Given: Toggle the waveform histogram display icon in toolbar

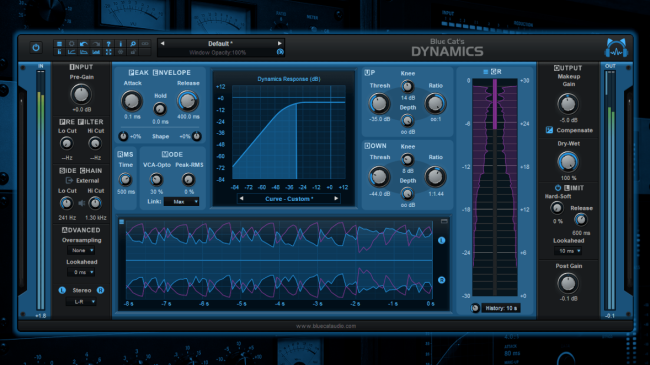Looking at the screenshot, I should (96, 52).
